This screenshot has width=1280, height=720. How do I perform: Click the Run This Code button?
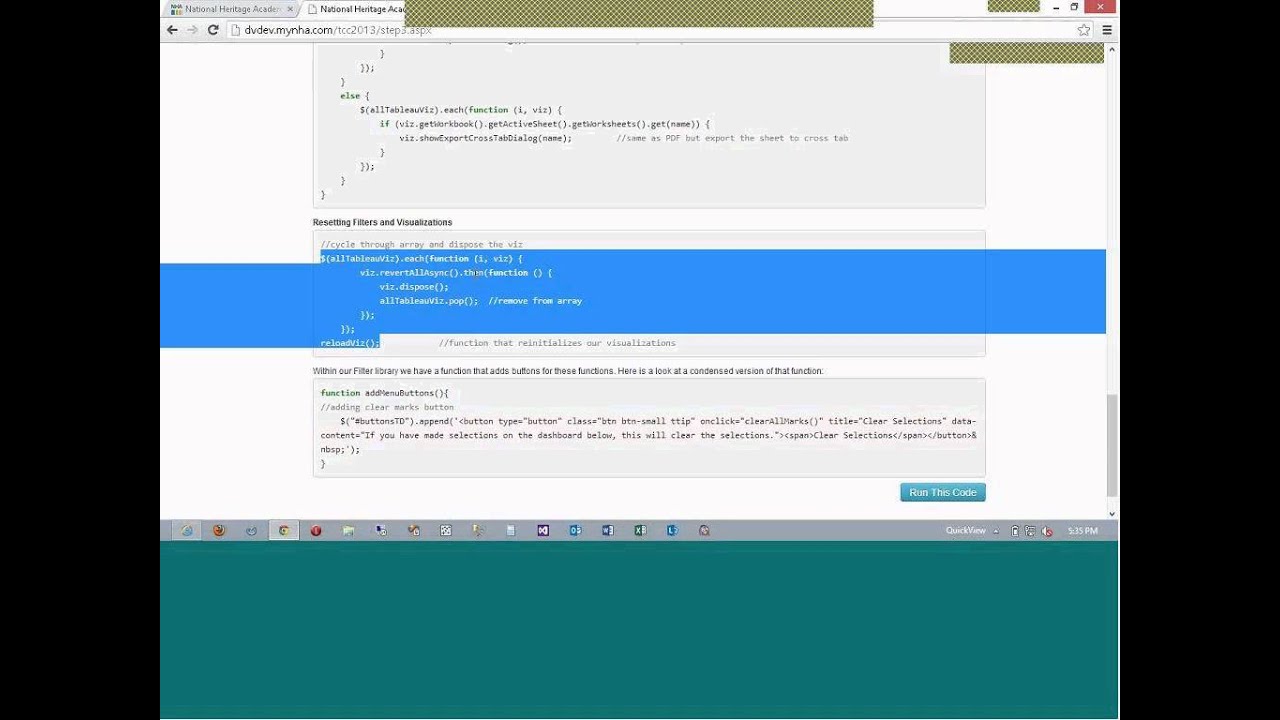tap(943, 492)
